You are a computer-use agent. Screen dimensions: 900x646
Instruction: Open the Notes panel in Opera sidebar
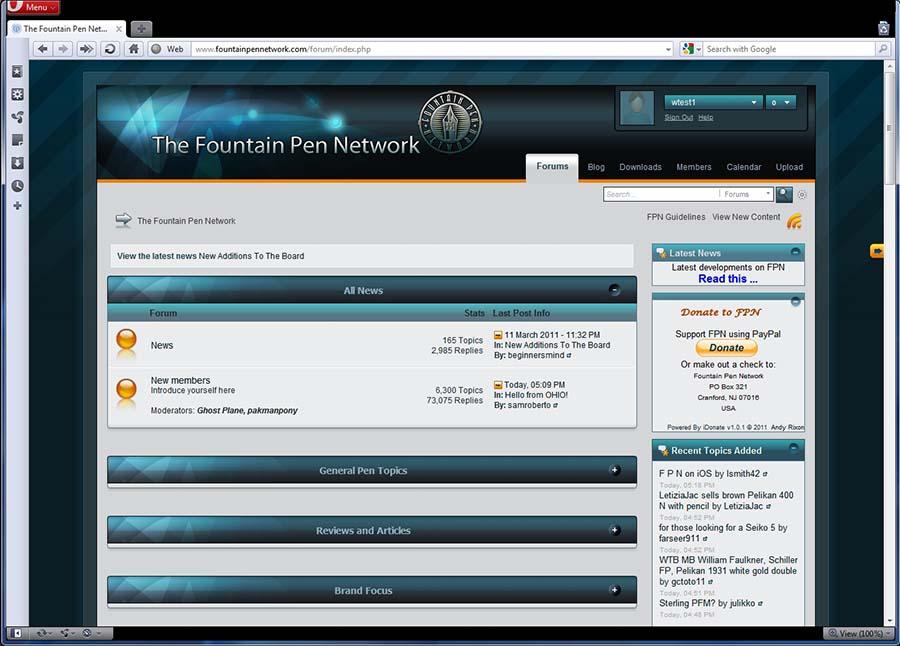click(x=17, y=140)
